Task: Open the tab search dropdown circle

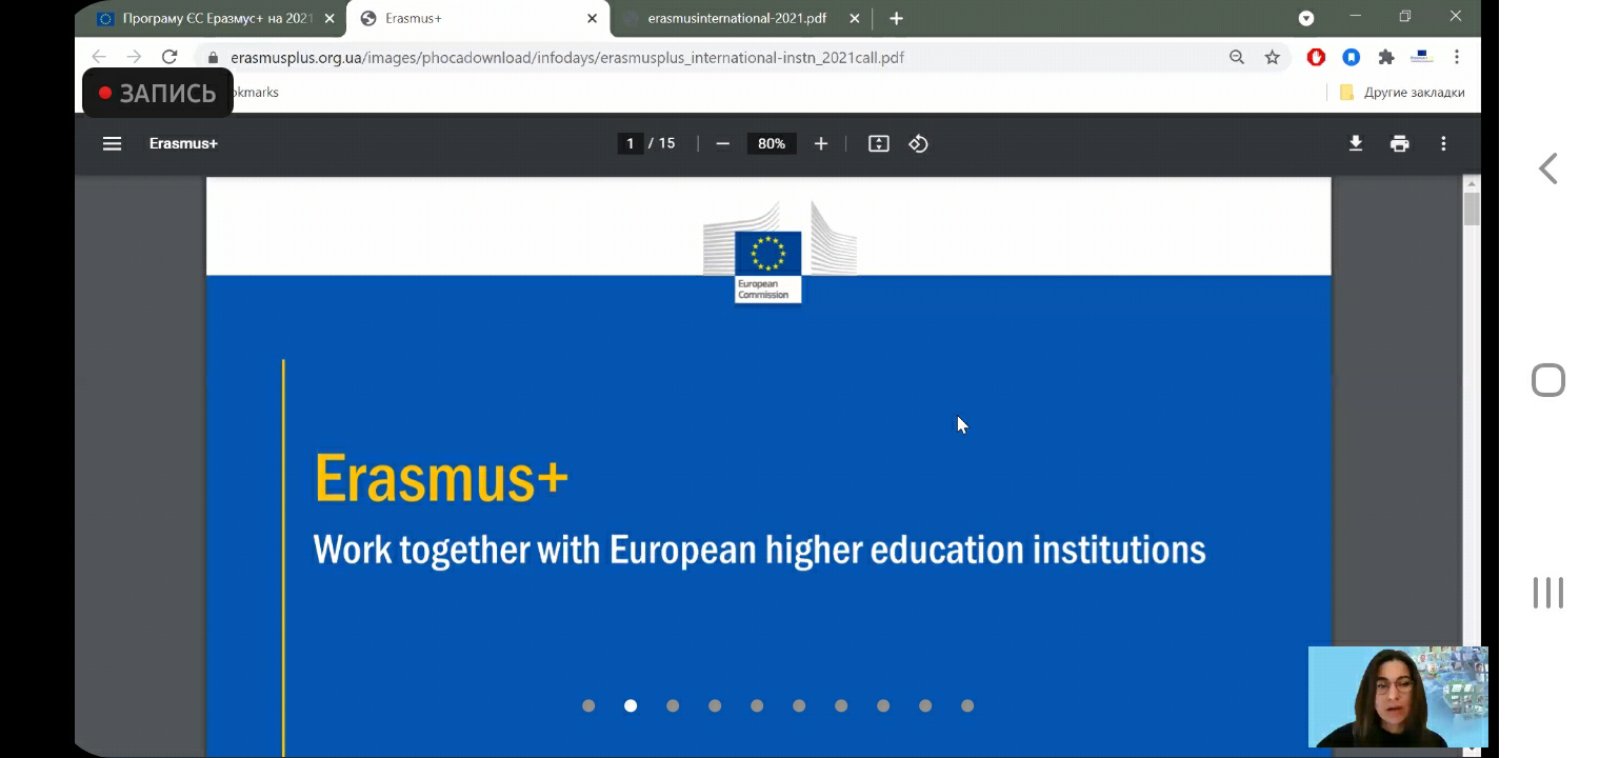Action: pyautogui.click(x=1306, y=18)
